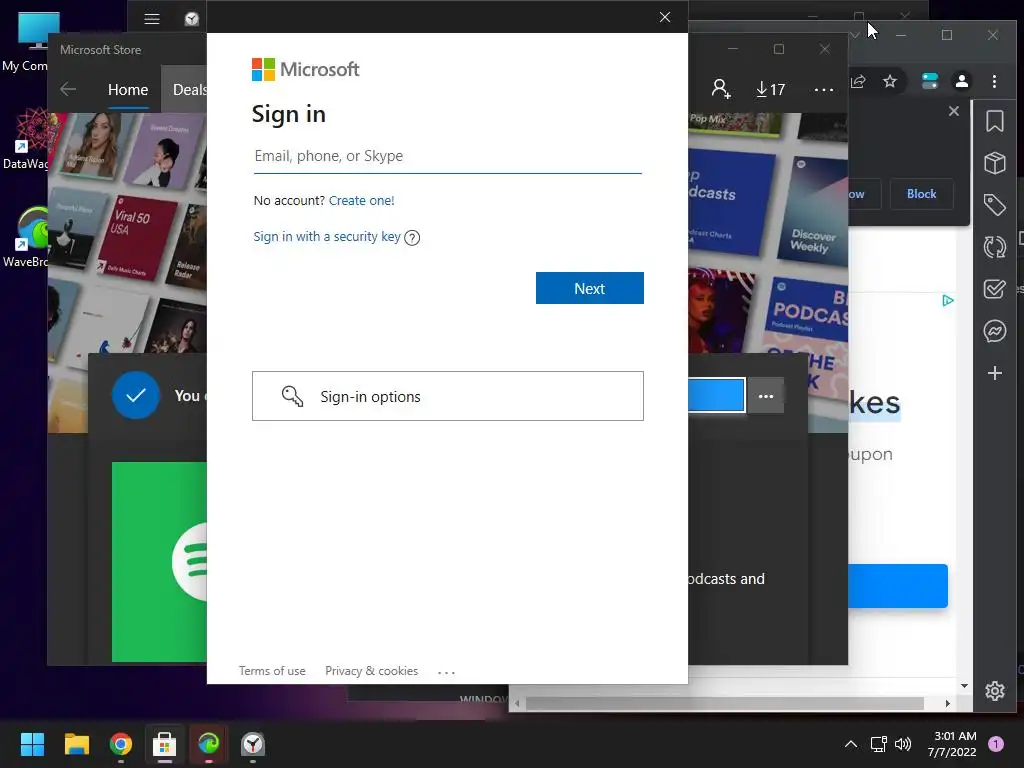Click the teal browser extension icon
Viewport: 1024px width, 768px height.
point(929,81)
